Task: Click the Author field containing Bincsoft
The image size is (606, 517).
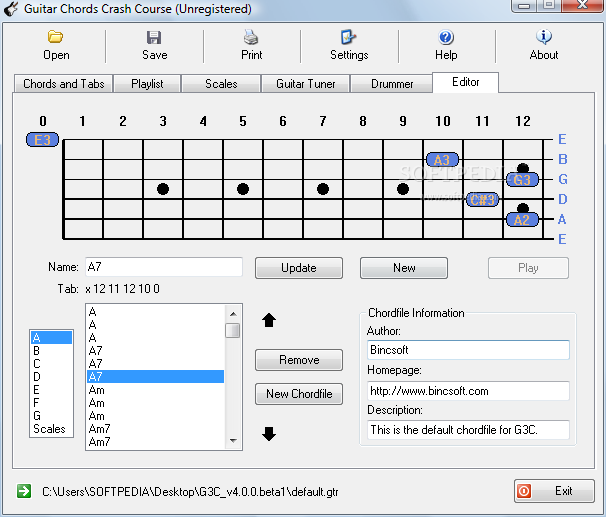Action: tap(468, 350)
